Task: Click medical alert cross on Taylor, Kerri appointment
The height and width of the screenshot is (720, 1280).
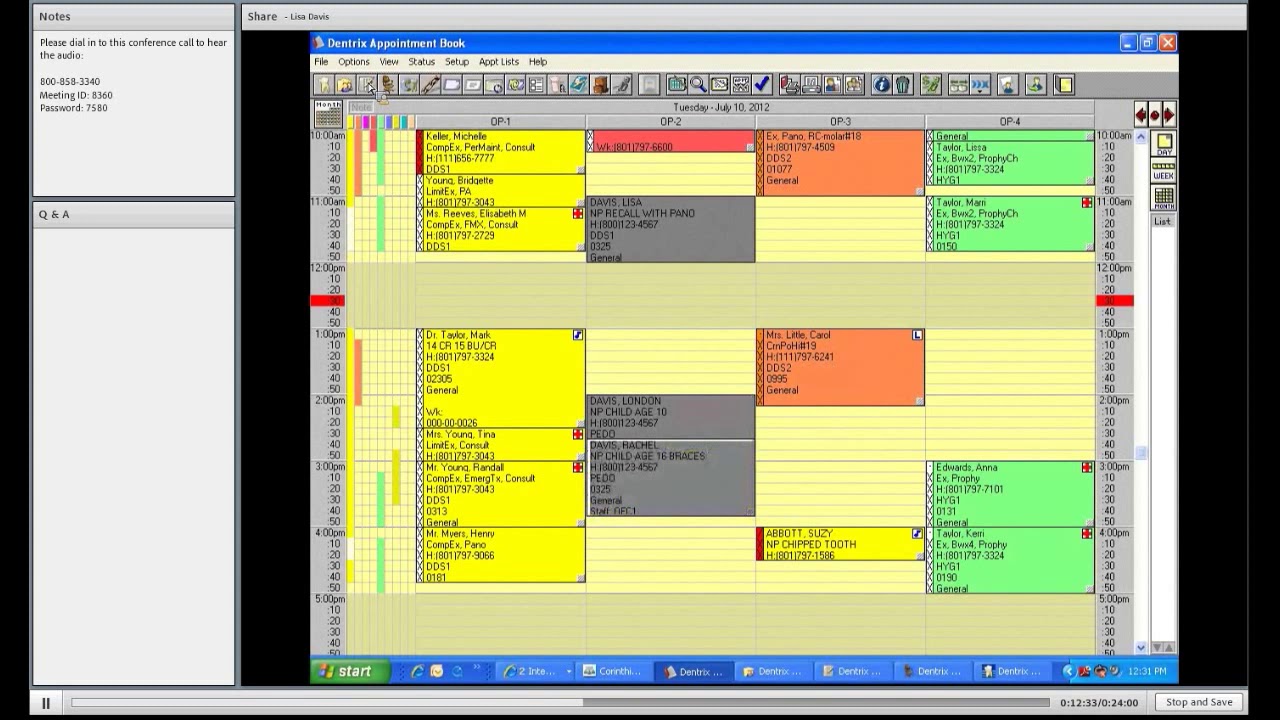Action: coord(1087,533)
